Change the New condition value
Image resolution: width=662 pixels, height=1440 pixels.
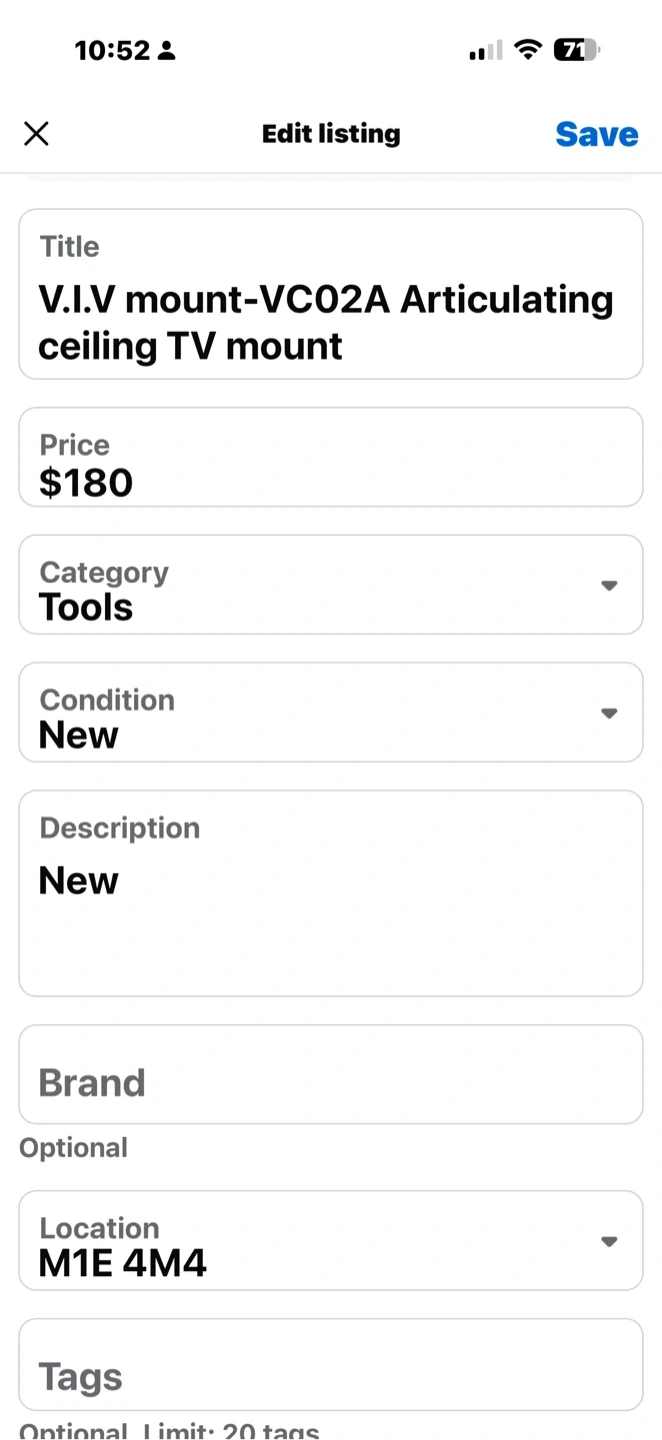click(79, 735)
